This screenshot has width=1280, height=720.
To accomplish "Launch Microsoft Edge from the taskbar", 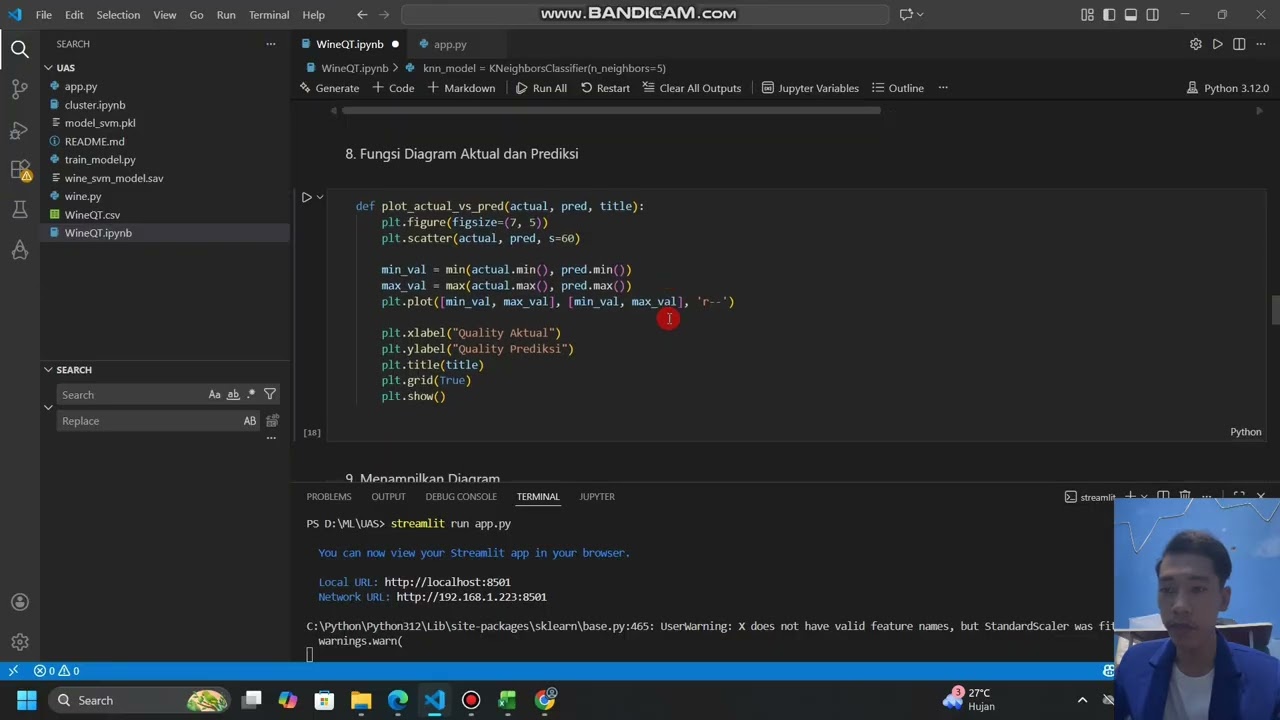I will click(398, 700).
